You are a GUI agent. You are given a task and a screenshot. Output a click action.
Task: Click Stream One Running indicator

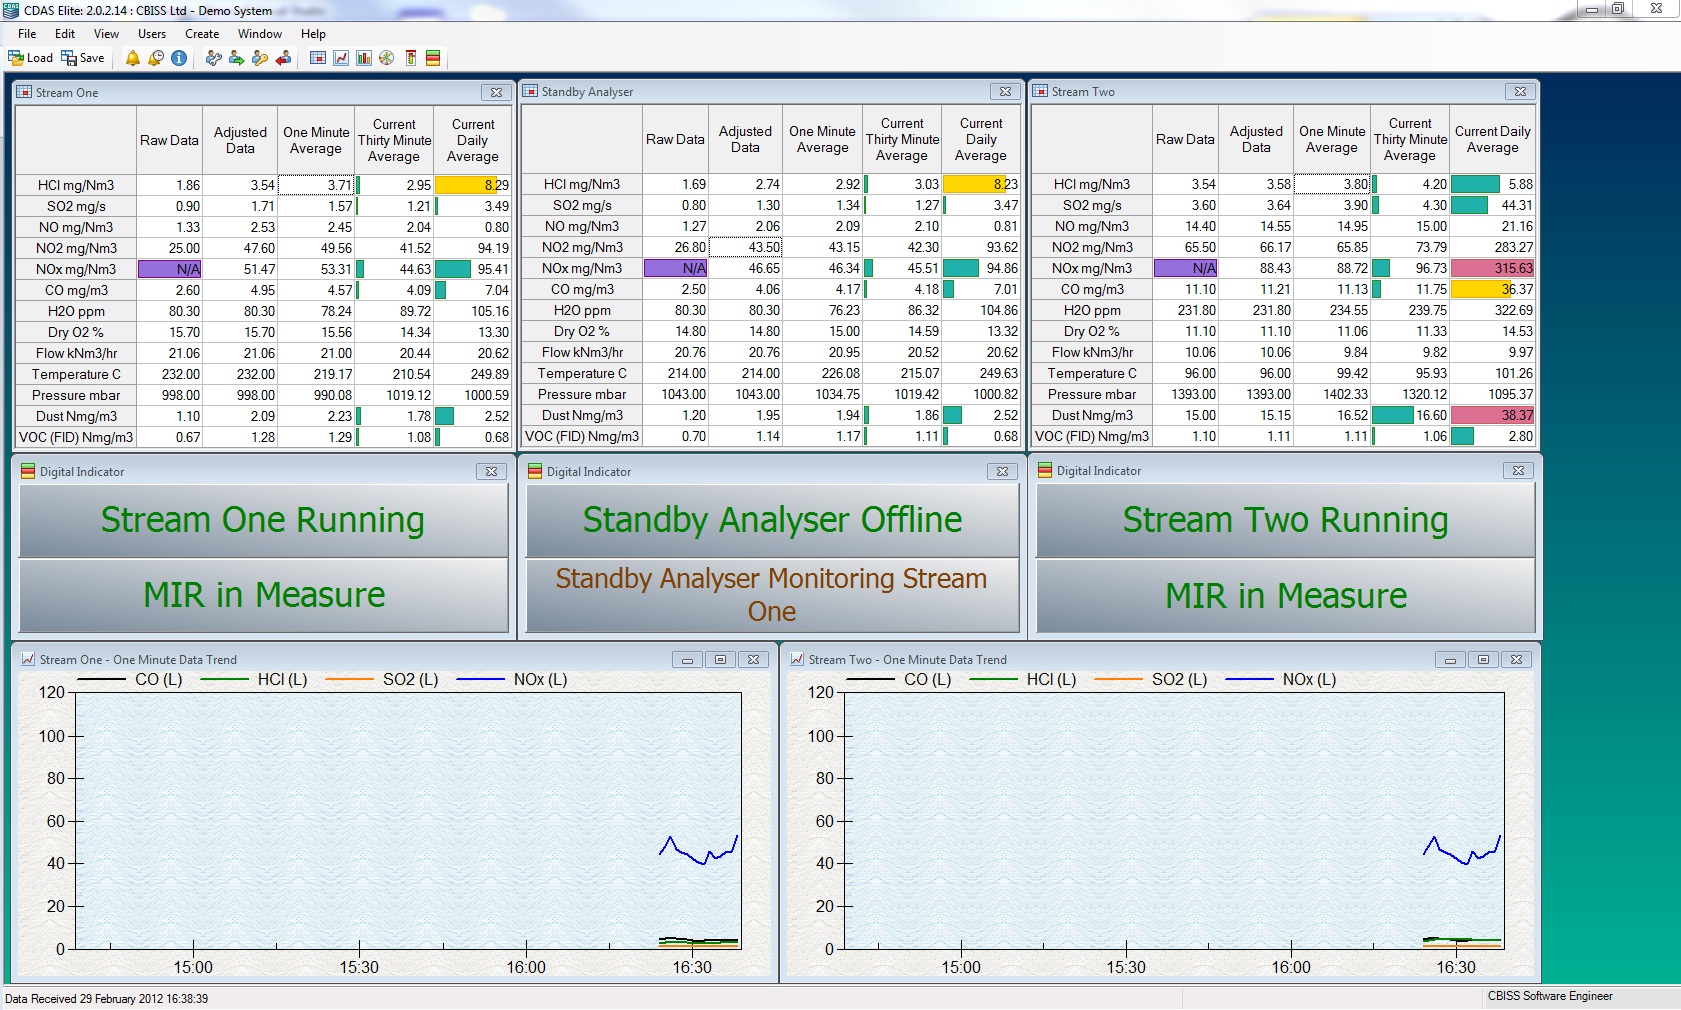tap(263, 520)
